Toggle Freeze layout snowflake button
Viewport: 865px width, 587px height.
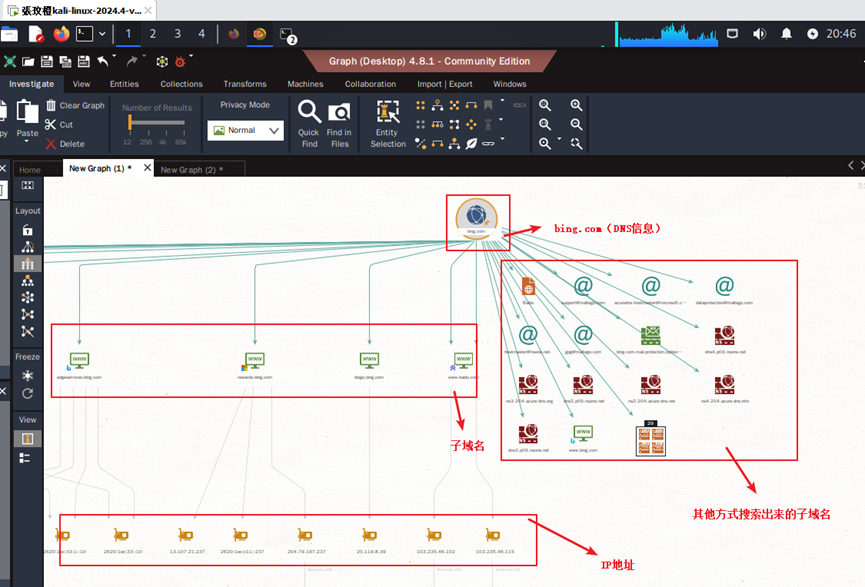click(x=28, y=376)
